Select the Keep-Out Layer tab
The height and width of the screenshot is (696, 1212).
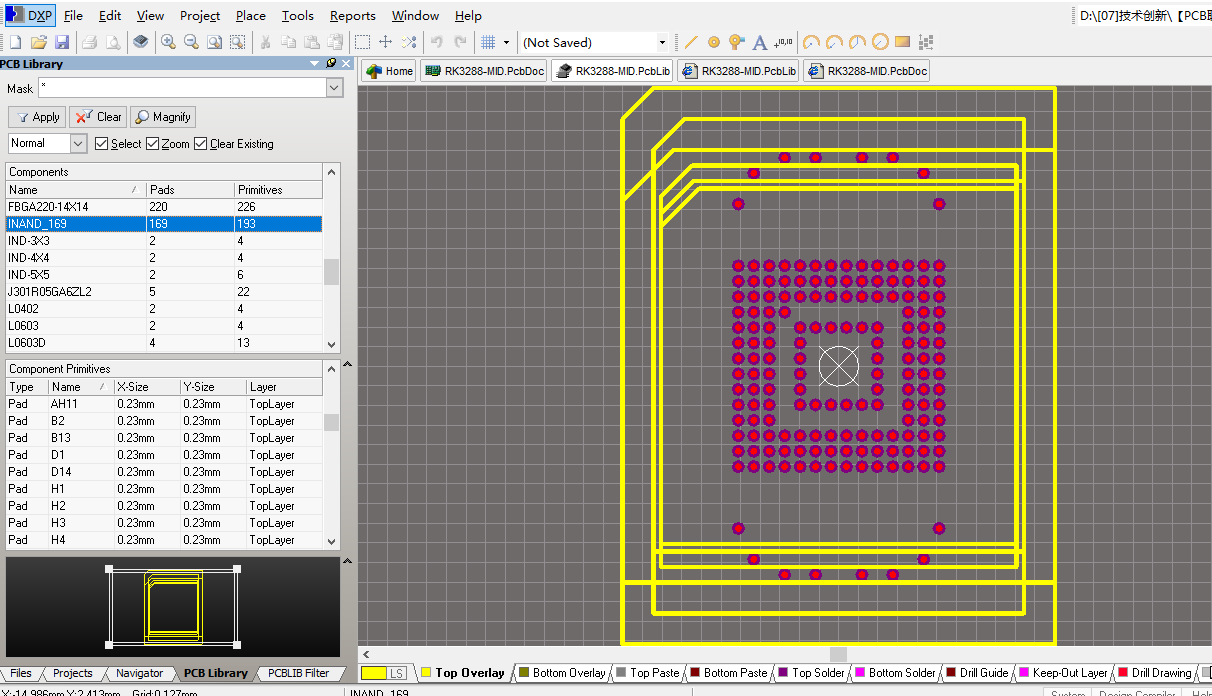click(1063, 673)
